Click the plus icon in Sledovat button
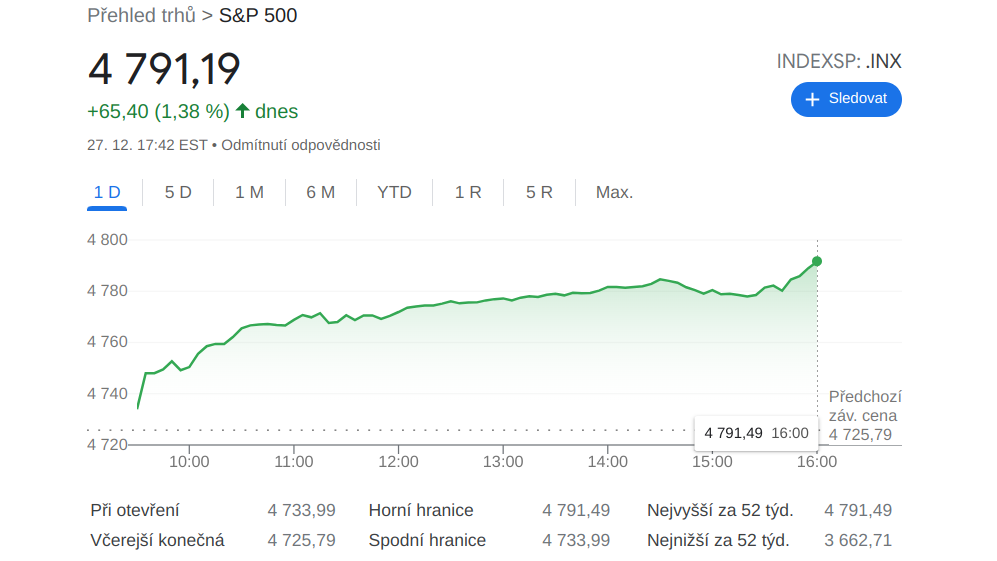 click(x=812, y=99)
